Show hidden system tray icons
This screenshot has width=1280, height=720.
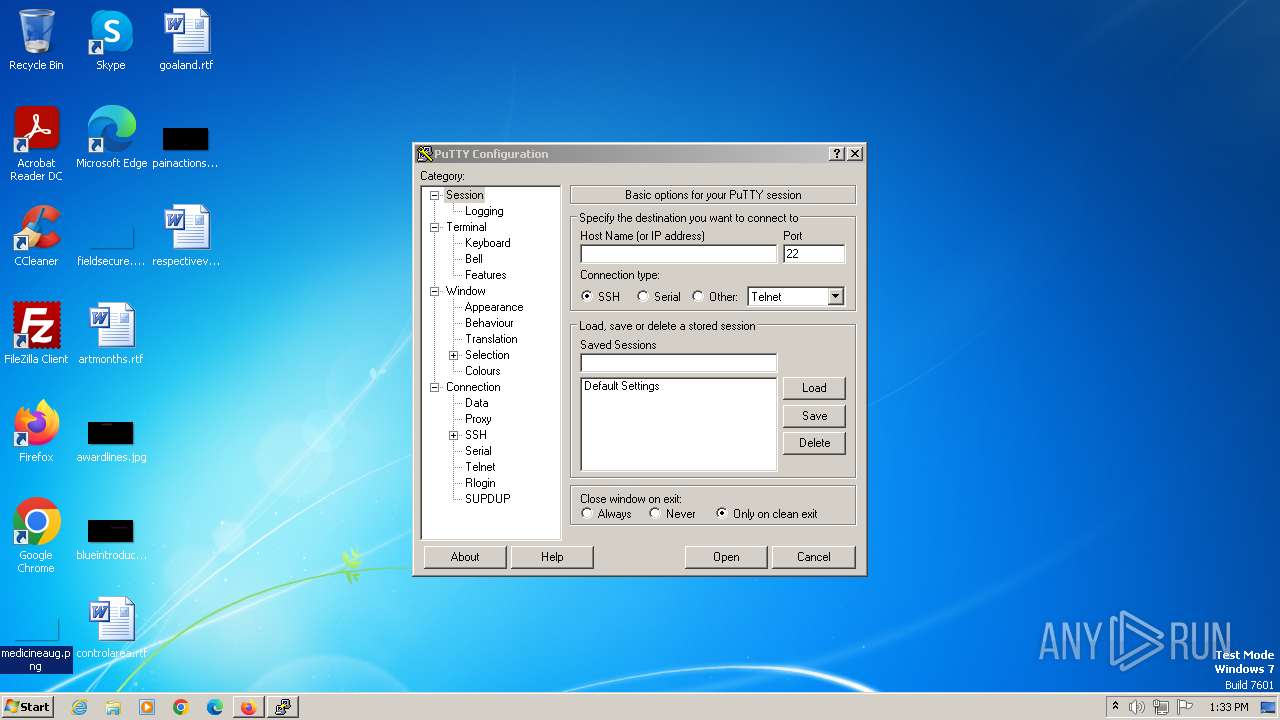1115,706
